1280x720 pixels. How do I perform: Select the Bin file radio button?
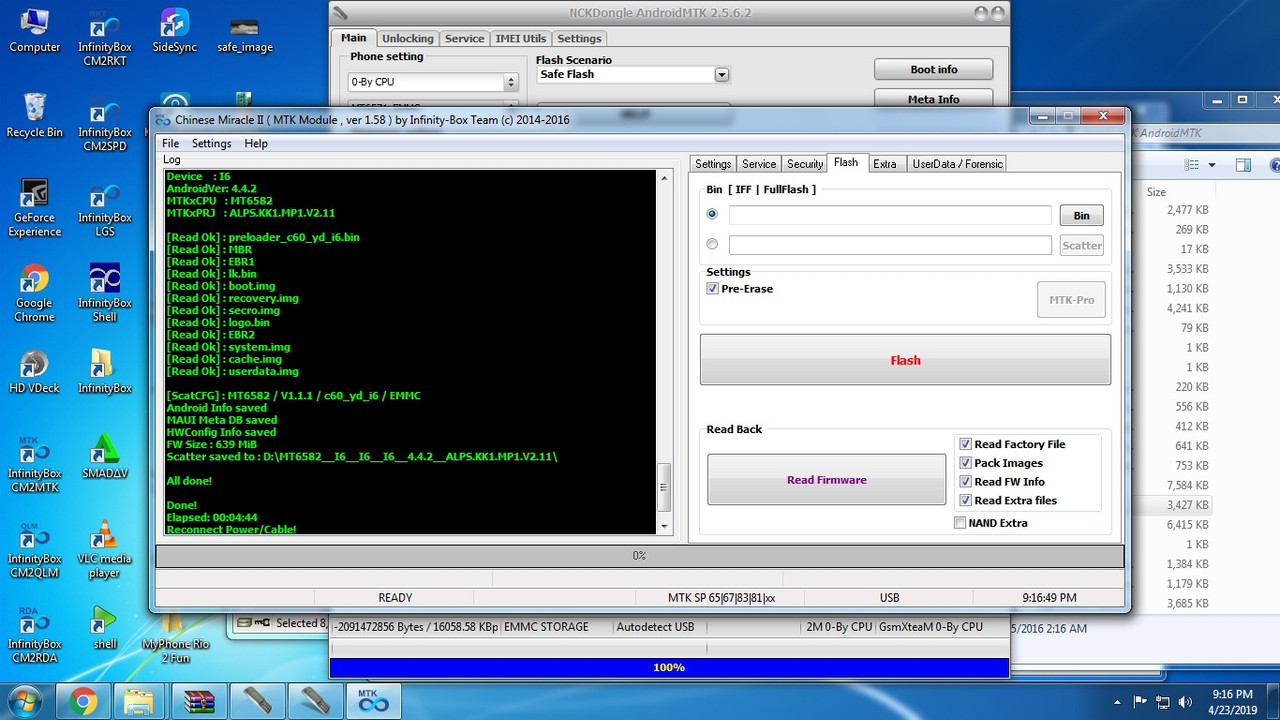[x=712, y=214]
